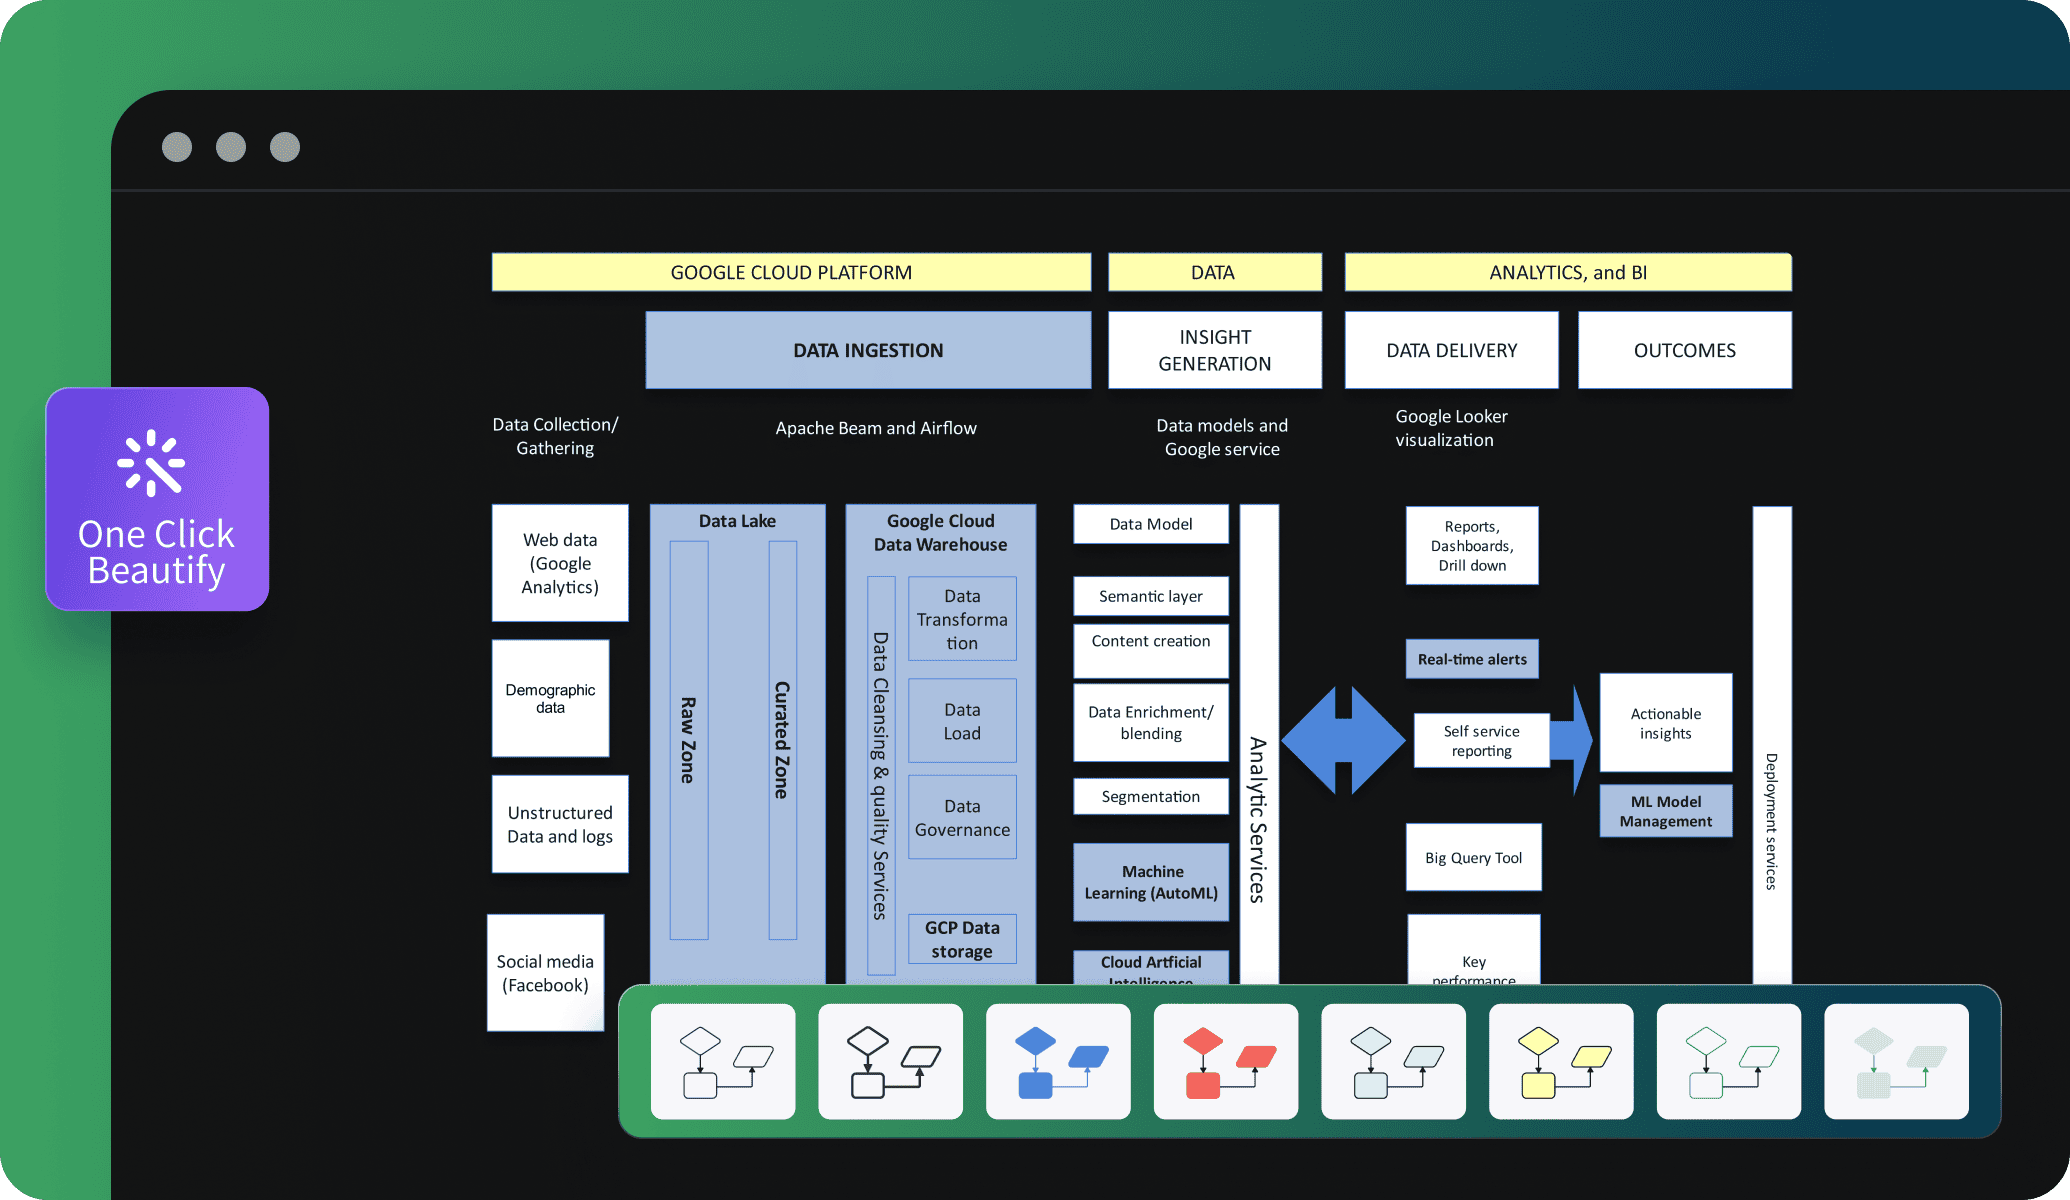Choose the green outline theme thumbnail

pyautogui.click(x=1729, y=1061)
